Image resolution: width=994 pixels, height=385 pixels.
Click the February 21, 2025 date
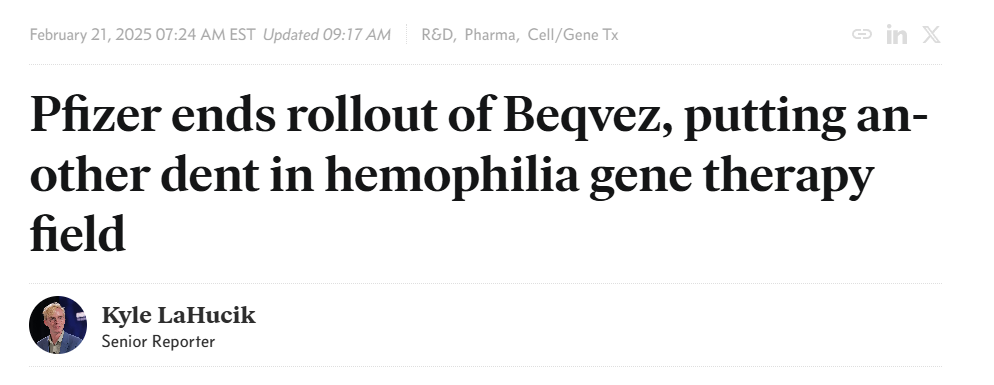click(91, 35)
